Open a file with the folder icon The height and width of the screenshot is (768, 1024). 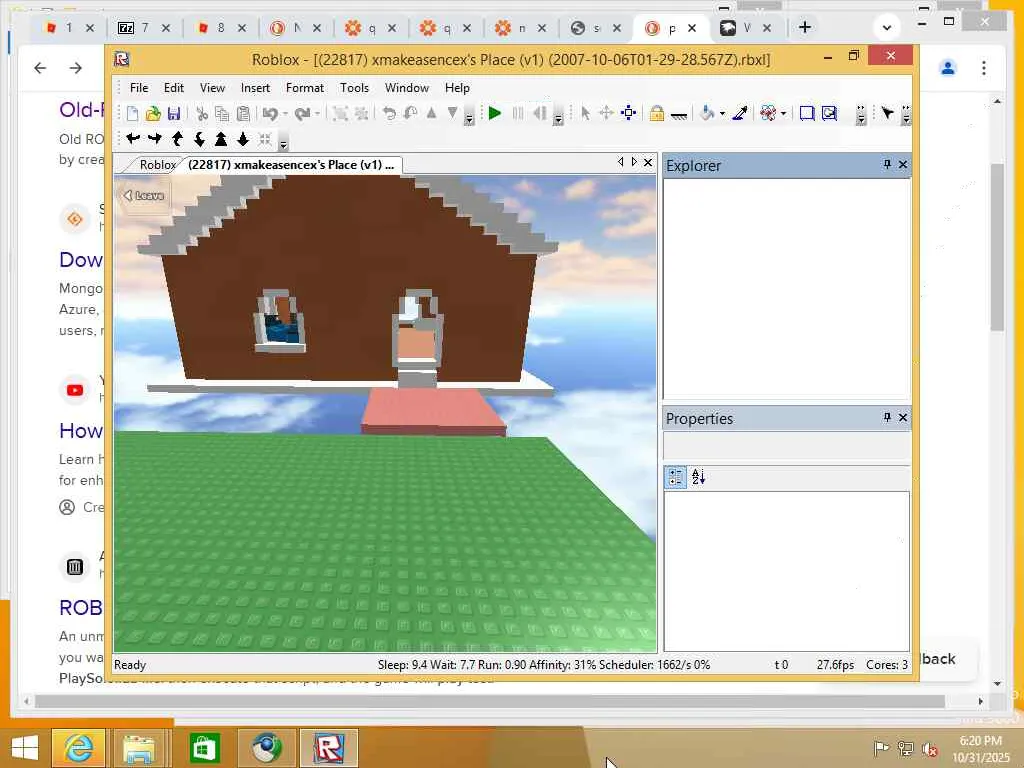point(153,114)
